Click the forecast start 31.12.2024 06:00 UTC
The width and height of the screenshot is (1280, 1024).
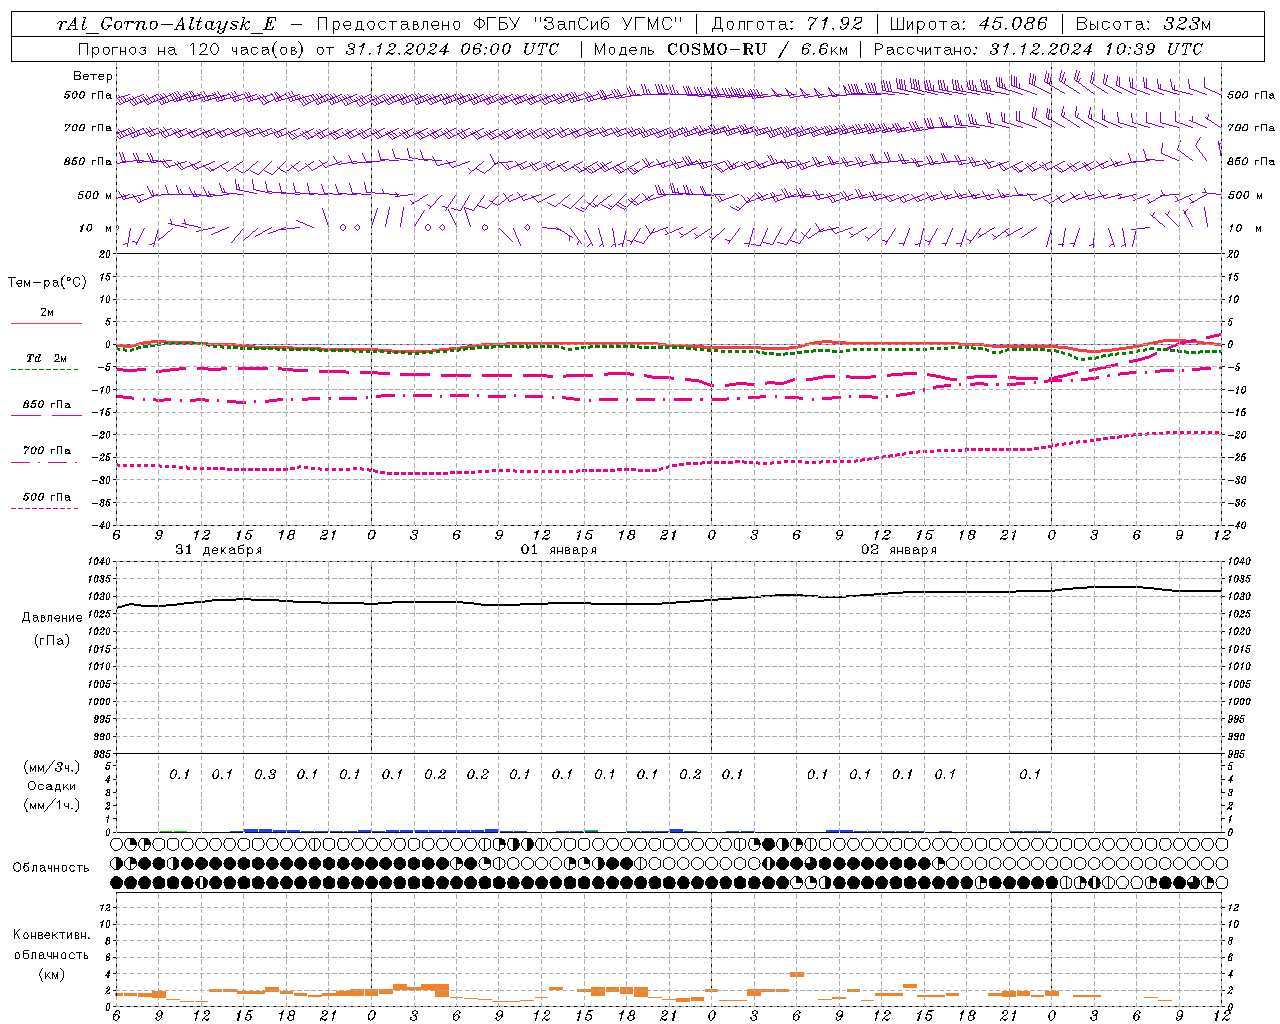[x=452, y=49]
